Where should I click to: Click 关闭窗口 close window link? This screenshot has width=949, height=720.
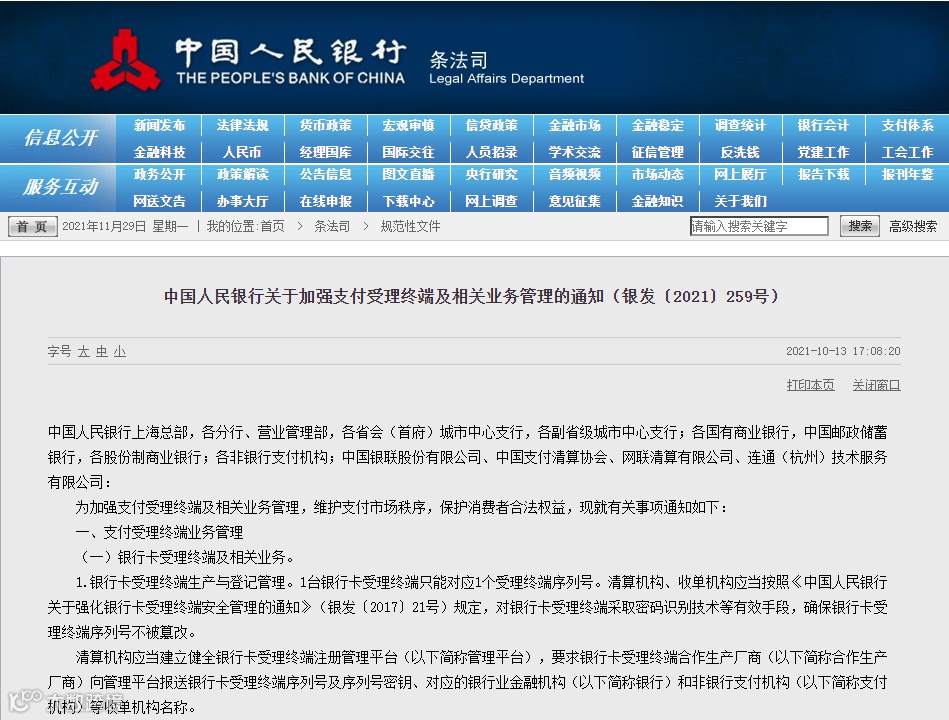click(x=876, y=385)
